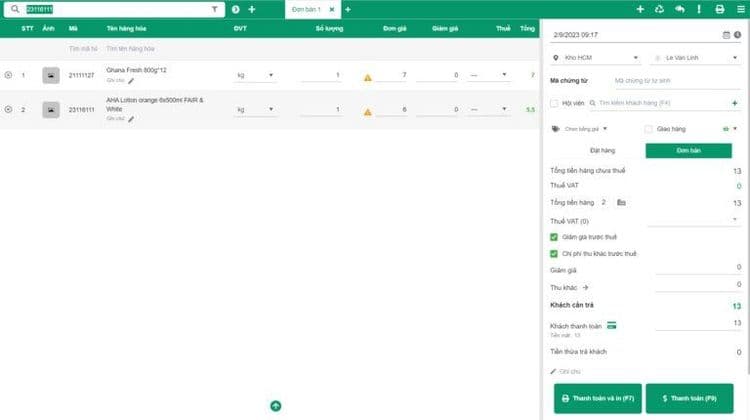
Task: Enable the Giao hàng checkbox
Action: [x=649, y=129]
